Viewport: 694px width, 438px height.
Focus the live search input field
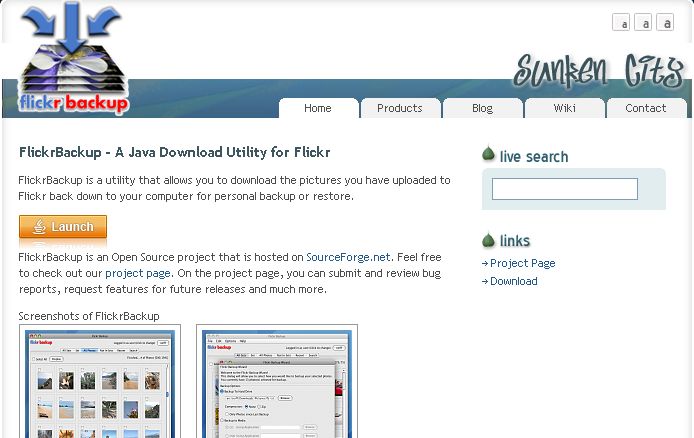pos(565,189)
